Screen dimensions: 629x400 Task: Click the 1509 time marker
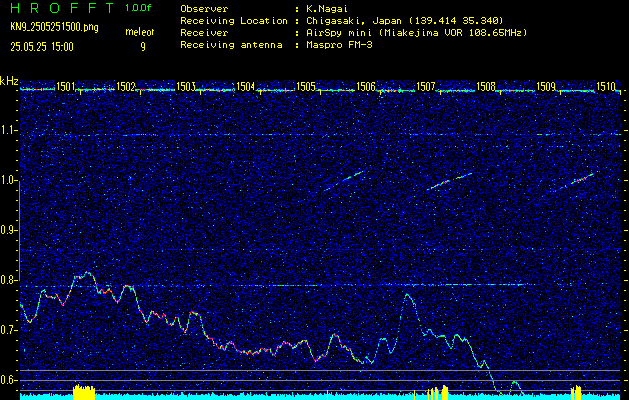[546, 86]
